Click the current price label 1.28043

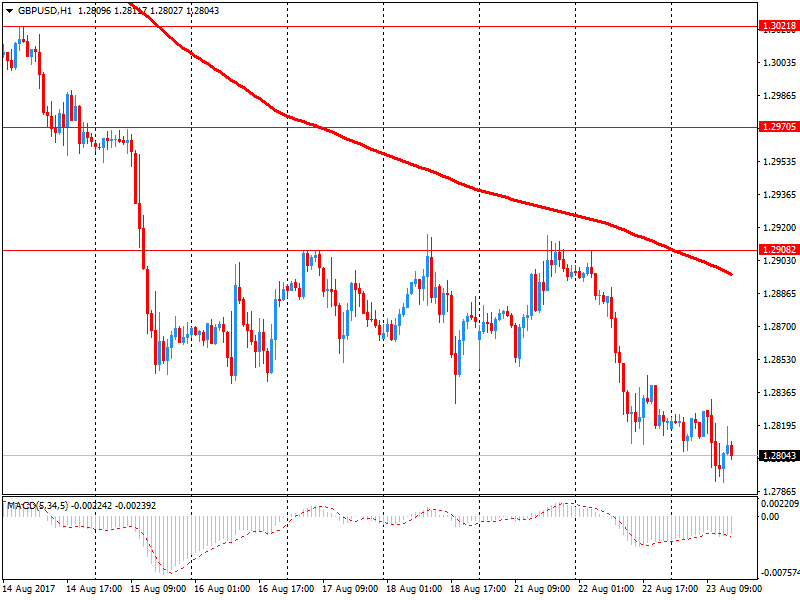[x=779, y=456]
